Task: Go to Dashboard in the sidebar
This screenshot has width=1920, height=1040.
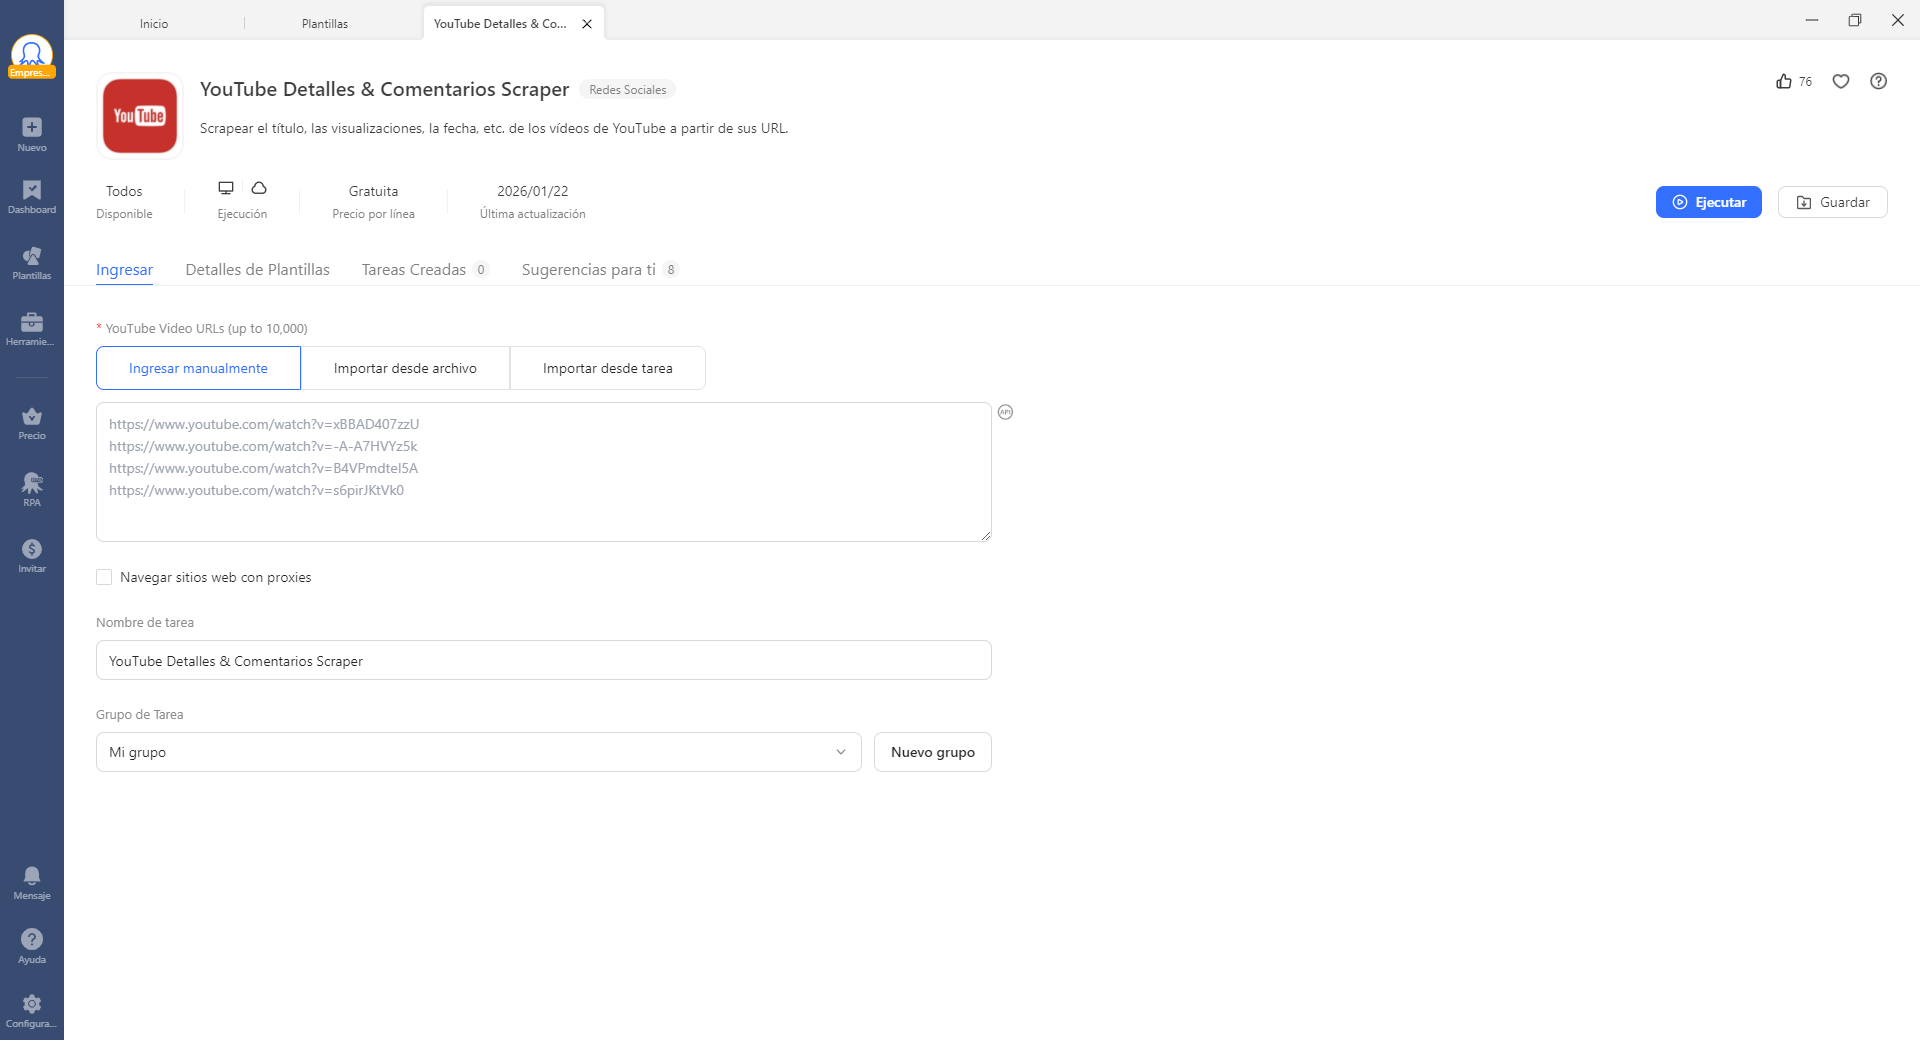Action: [32, 197]
